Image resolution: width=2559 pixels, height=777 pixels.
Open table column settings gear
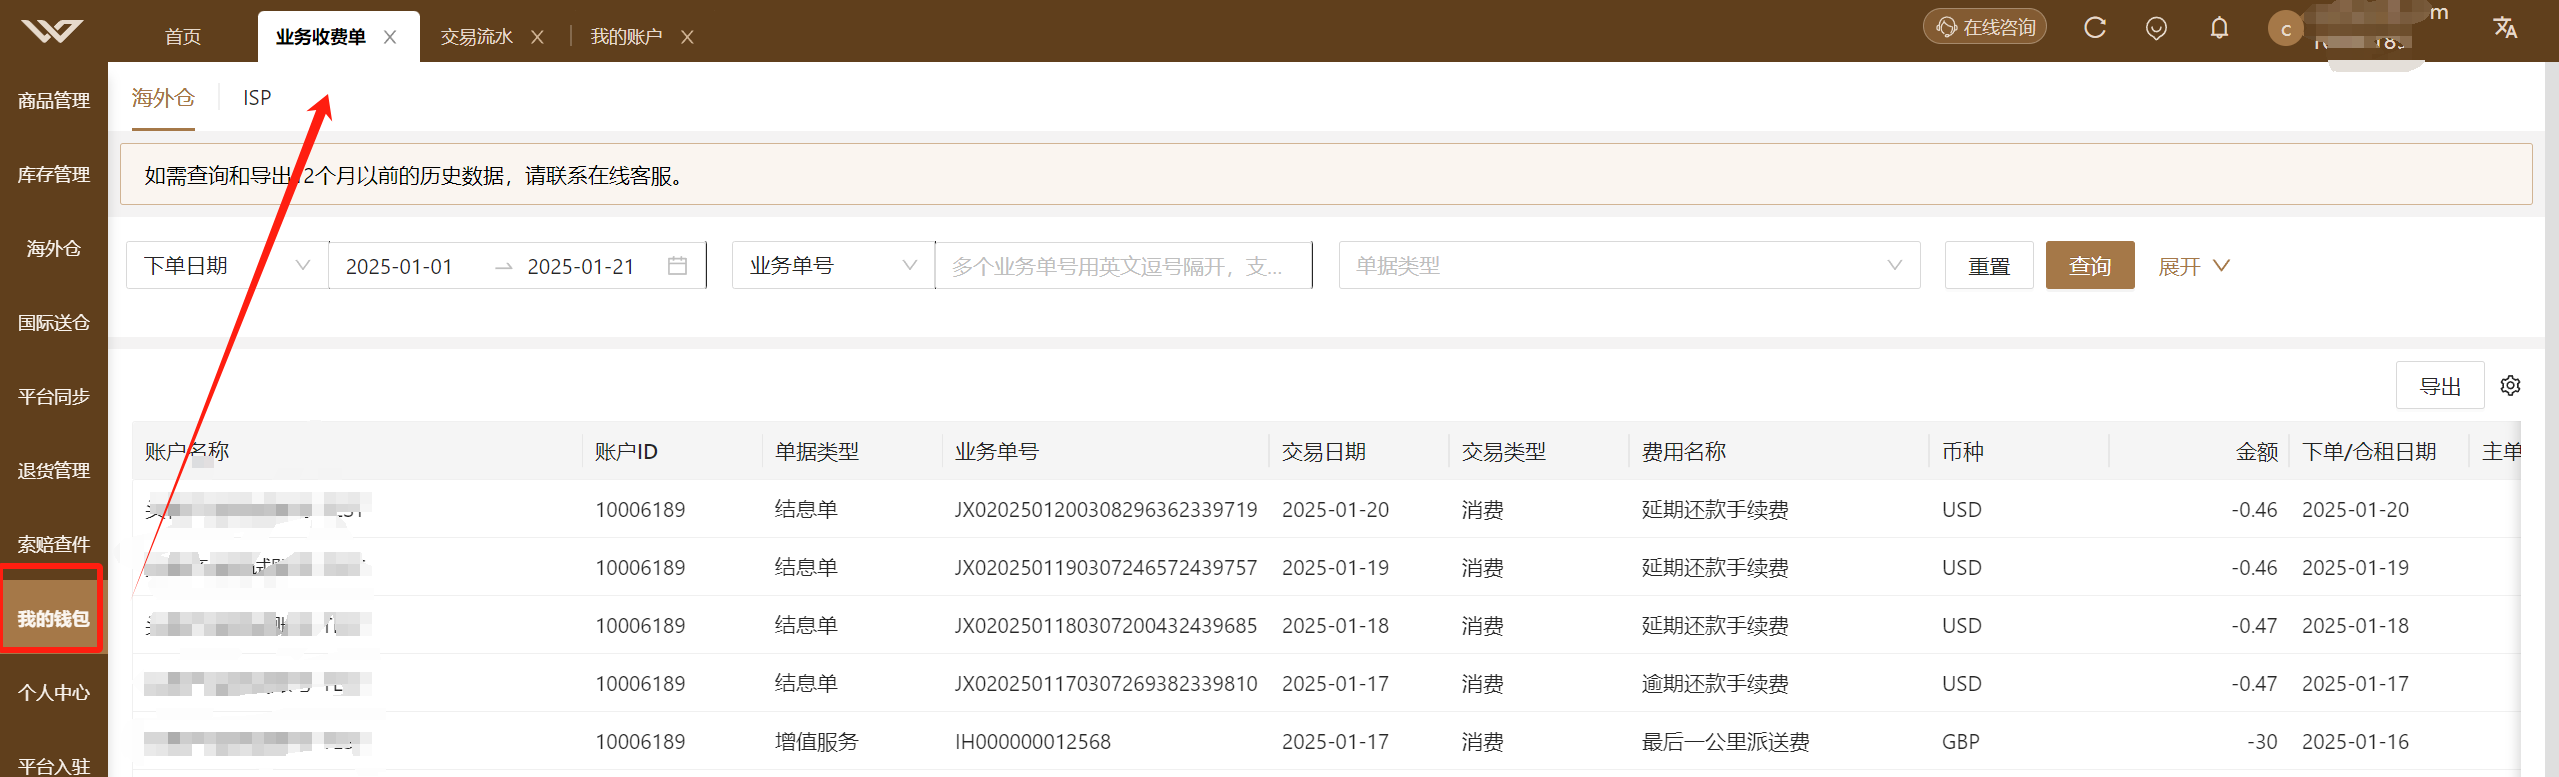(x=2510, y=385)
